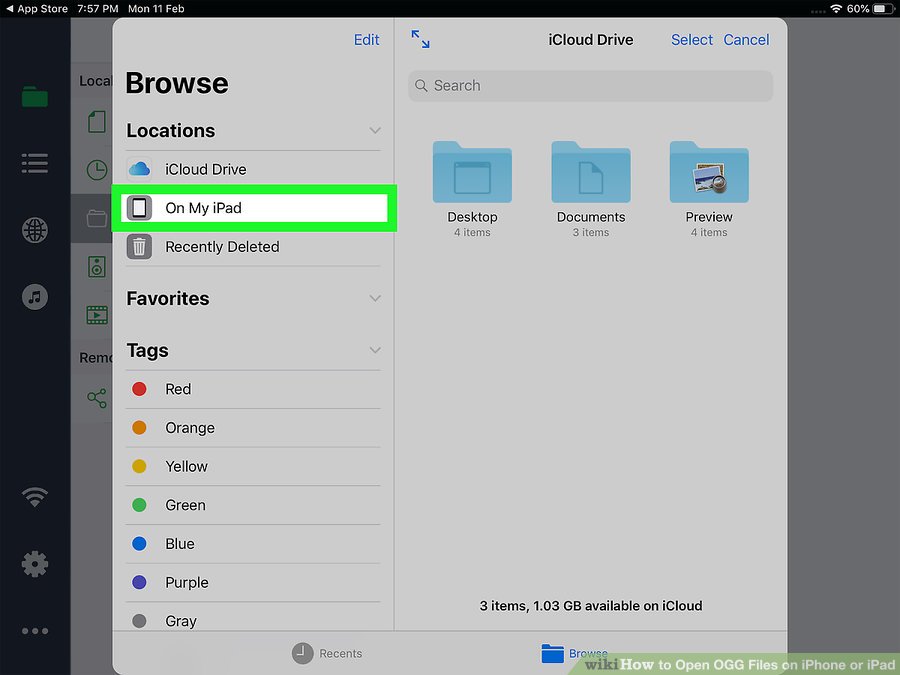Select On My iPad location

[253, 208]
